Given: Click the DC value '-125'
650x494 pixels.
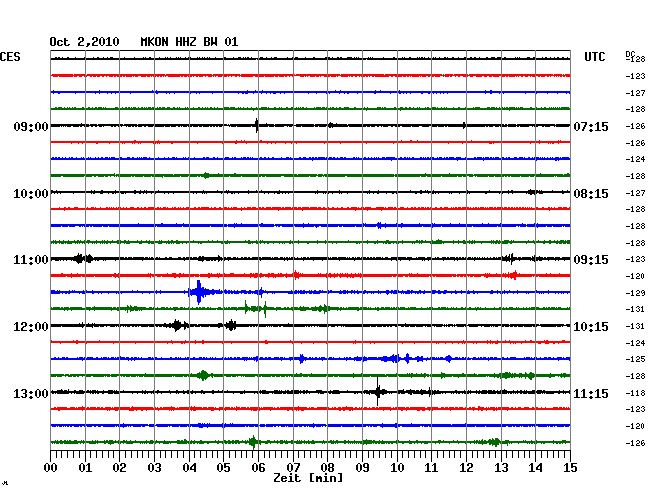Looking at the screenshot, I should [x=635, y=359].
